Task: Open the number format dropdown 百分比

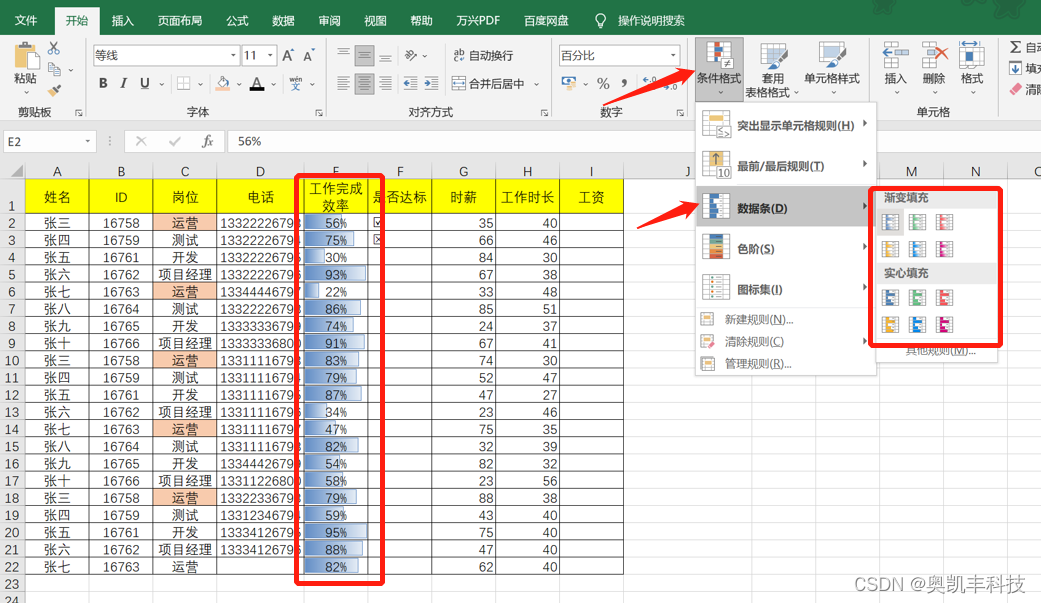Action: (673, 55)
